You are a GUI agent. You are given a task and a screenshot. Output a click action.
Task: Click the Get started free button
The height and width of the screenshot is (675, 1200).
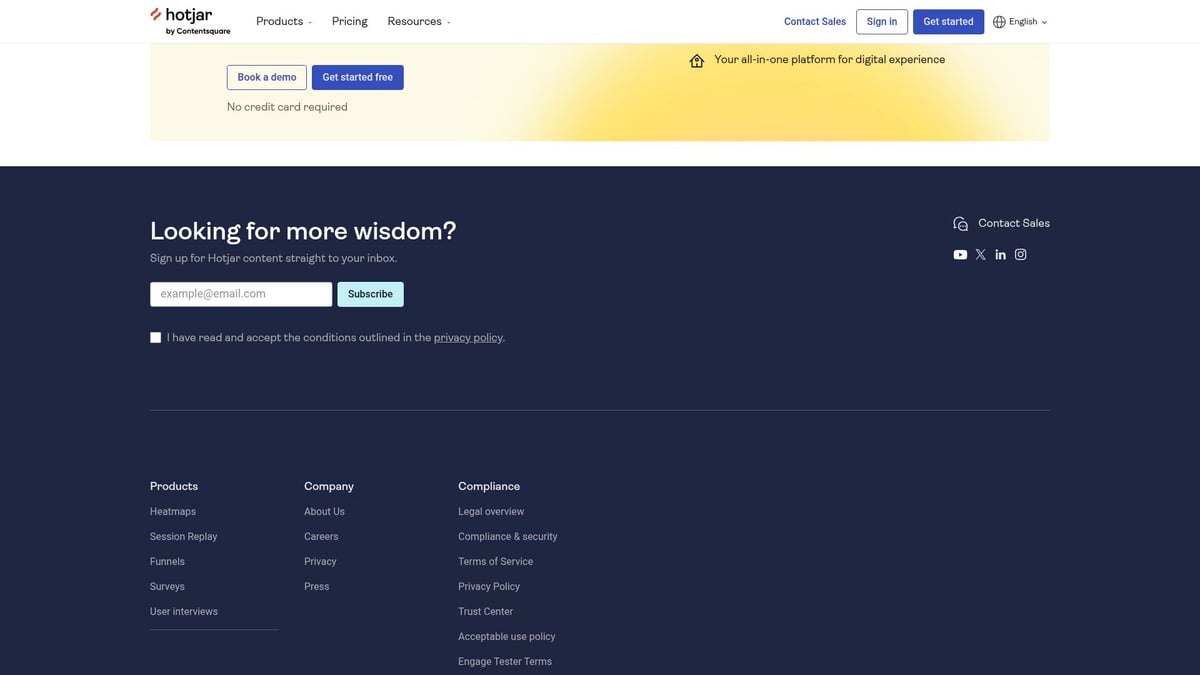point(357,77)
